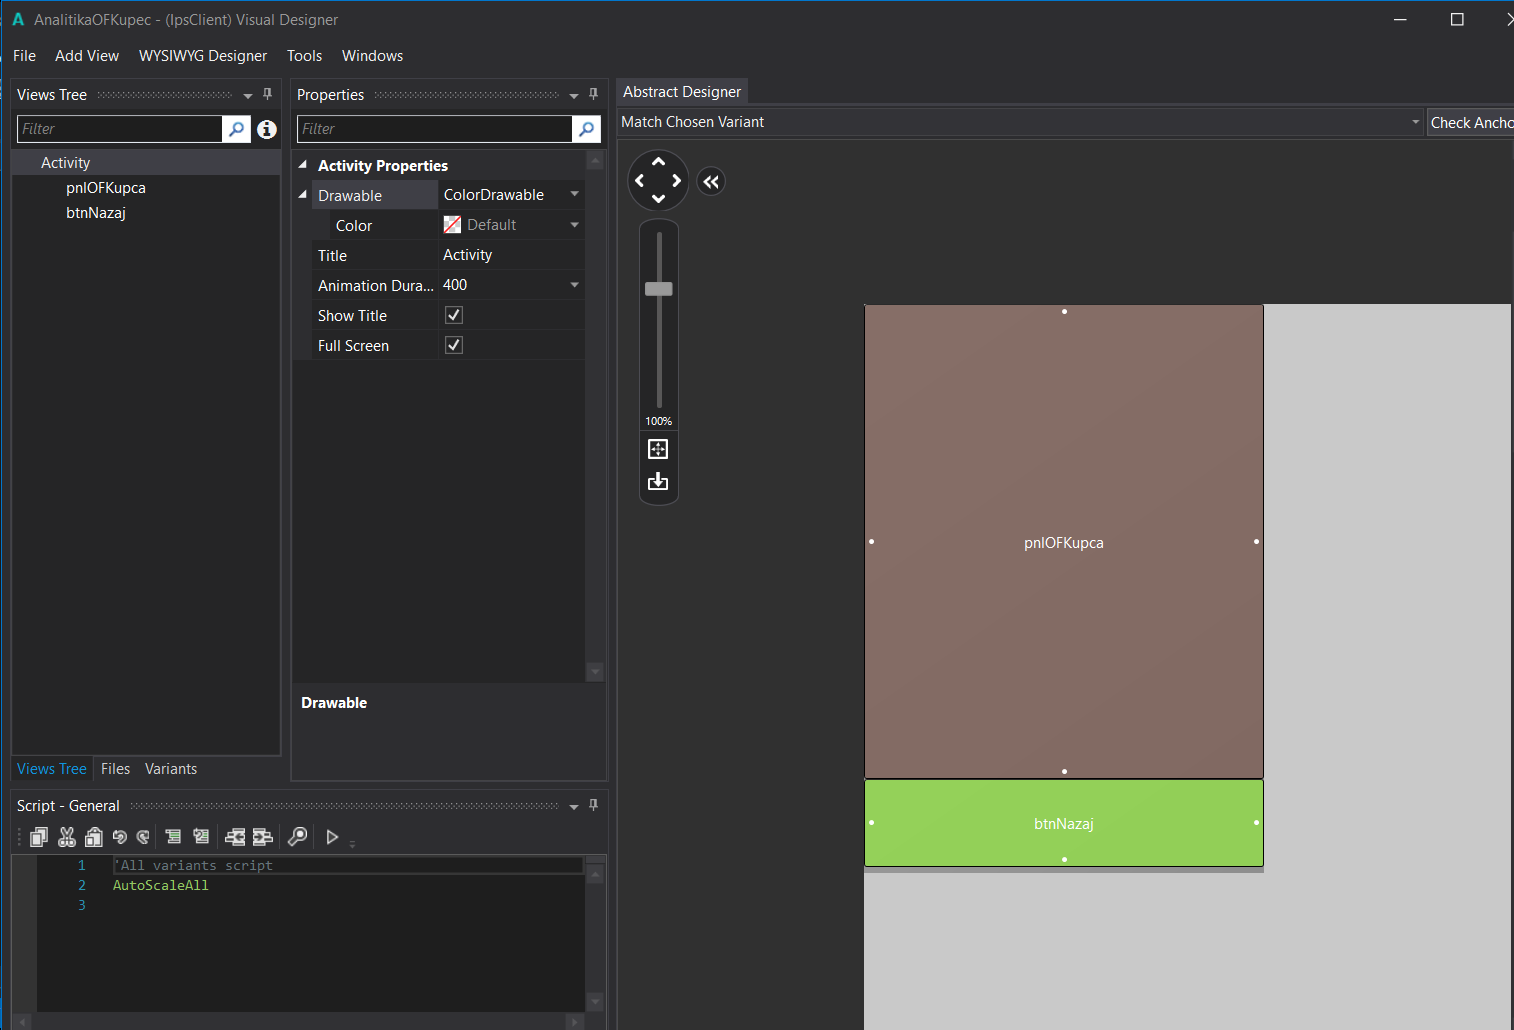Focus the Views Tree filter field
This screenshot has height=1030, width=1514.
[x=120, y=129]
